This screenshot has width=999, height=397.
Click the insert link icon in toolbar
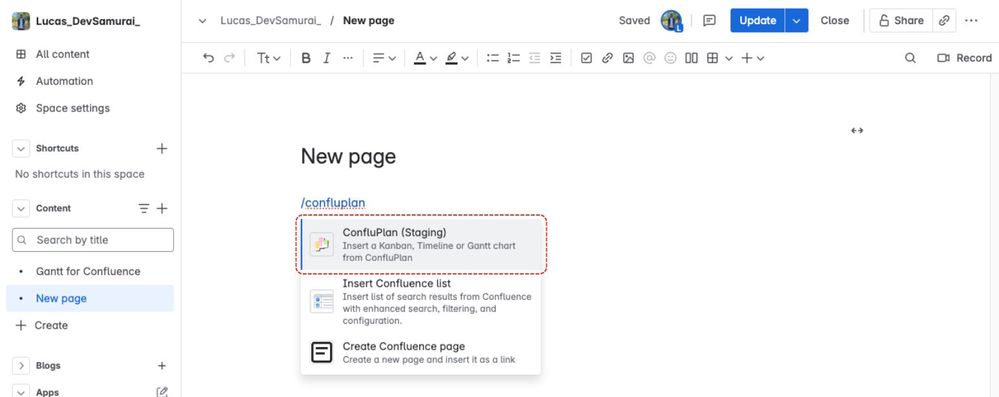click(607, 58)
